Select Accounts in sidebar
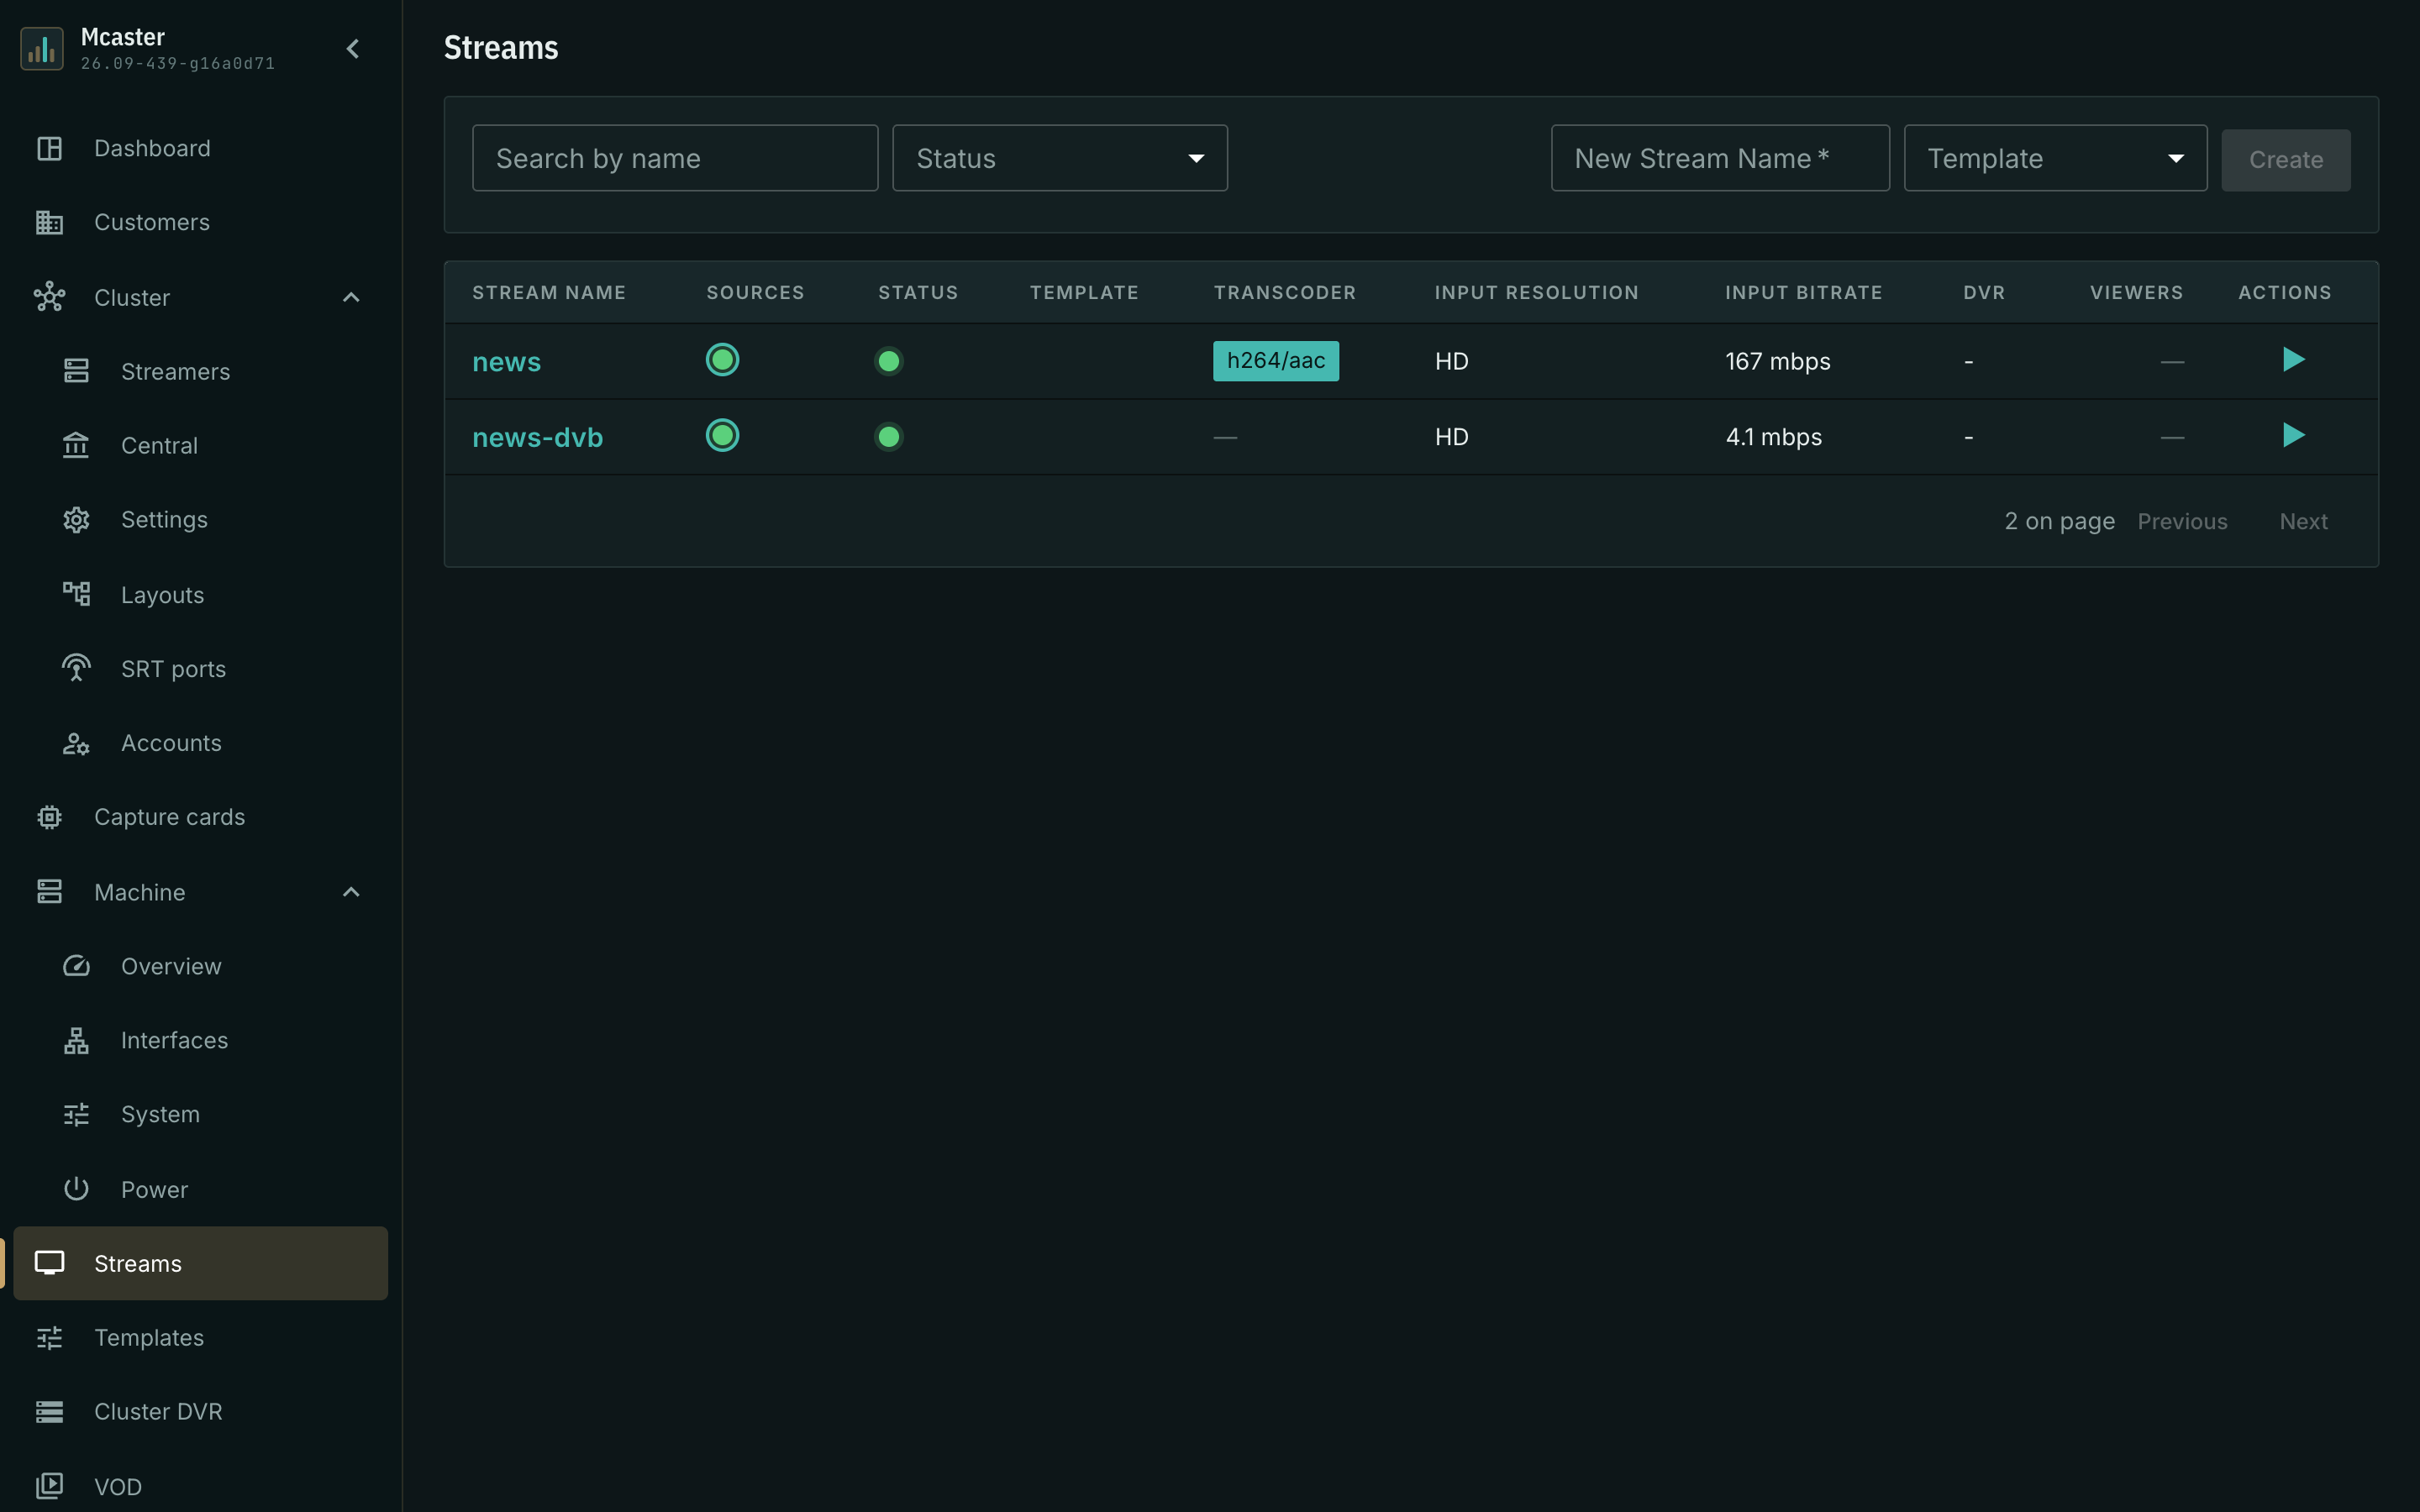The width and height of the screenshot is (2420, 1512). pos(200,743)
